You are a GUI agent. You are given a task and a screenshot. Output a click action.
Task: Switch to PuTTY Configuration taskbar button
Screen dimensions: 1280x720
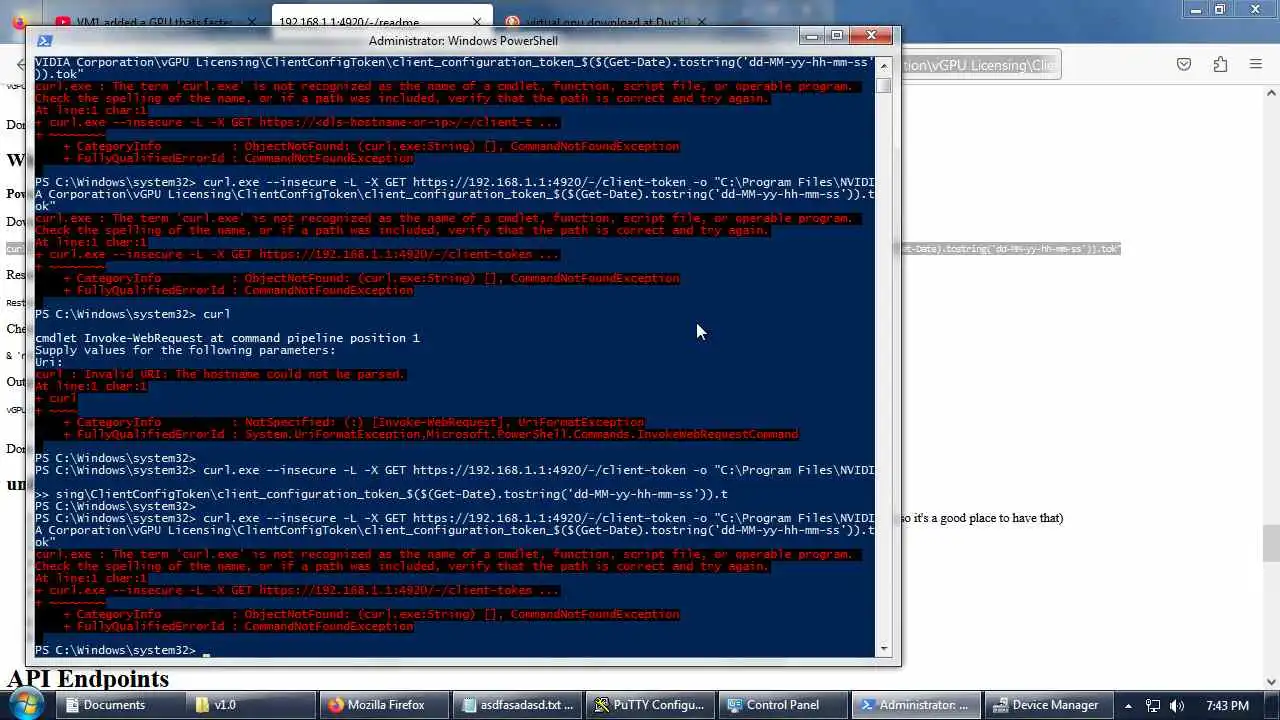point(650,705)
